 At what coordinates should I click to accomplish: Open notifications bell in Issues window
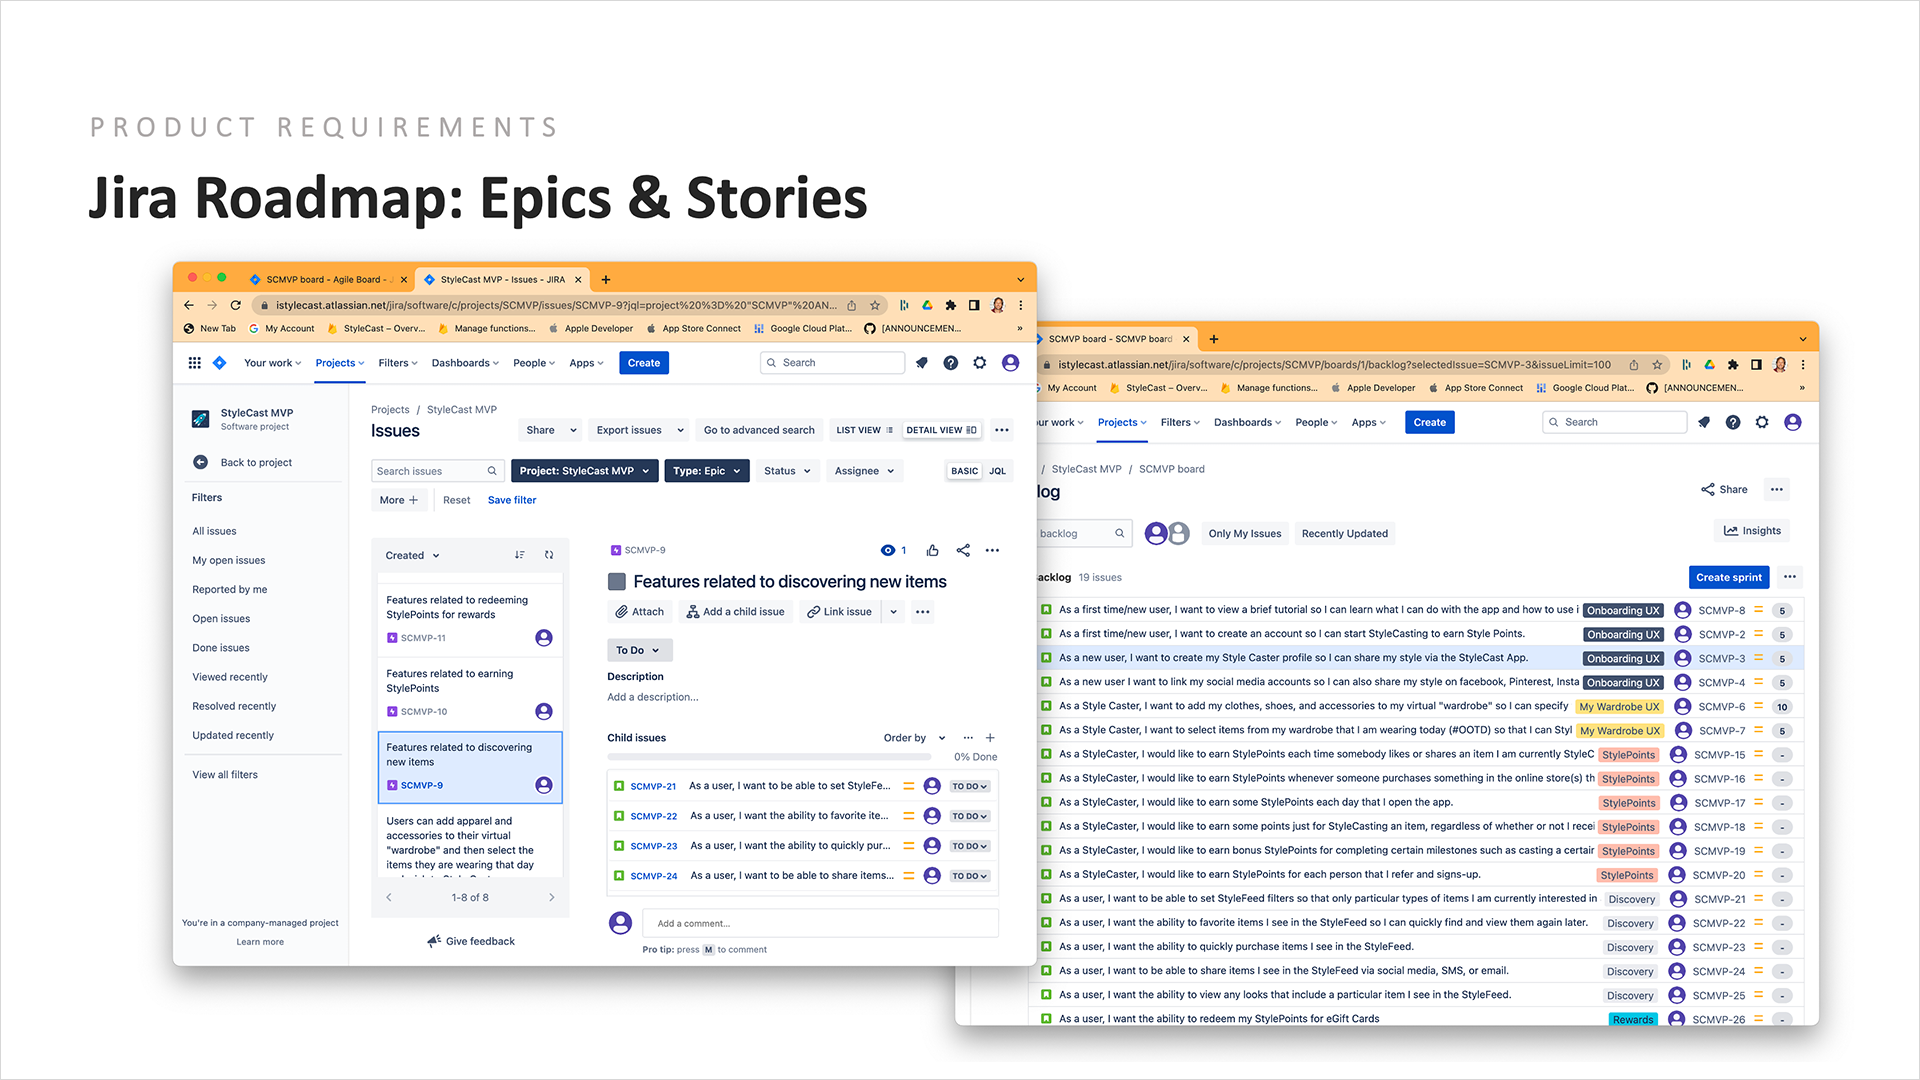(x=922, y=363)
